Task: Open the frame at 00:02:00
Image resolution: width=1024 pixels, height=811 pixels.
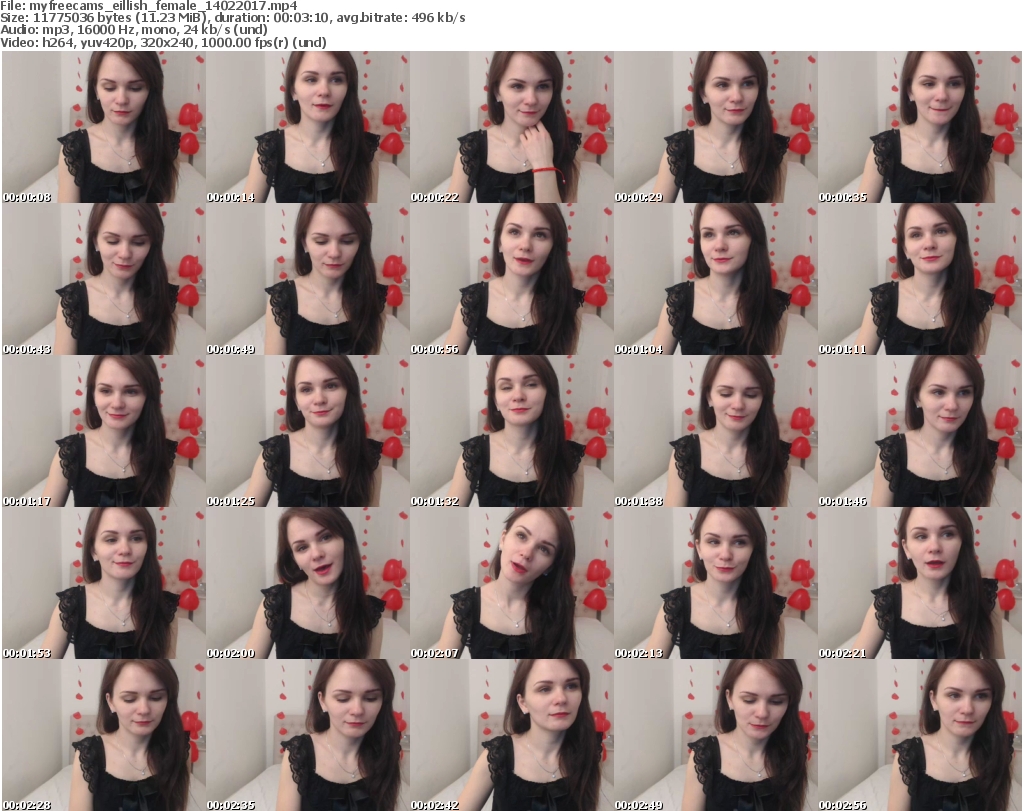Action: 308,583
